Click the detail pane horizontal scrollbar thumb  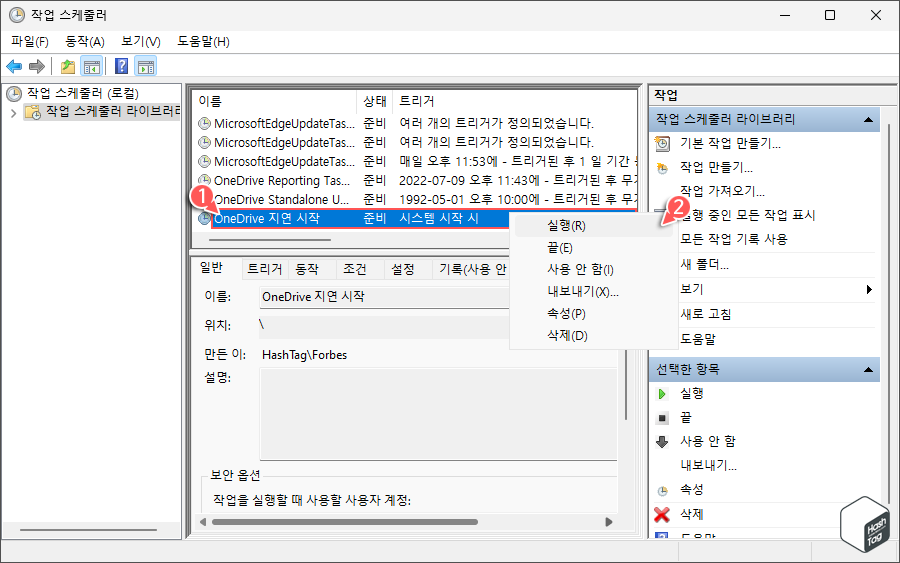pyautogui.click(x=344, y=522)
